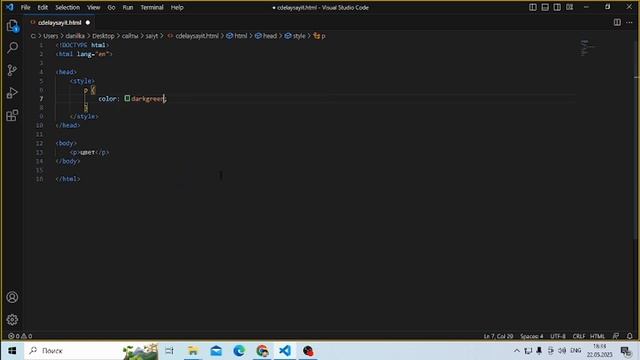
Task: Open Microsoft Edge from the taskbar
Action: coord(239,351)
